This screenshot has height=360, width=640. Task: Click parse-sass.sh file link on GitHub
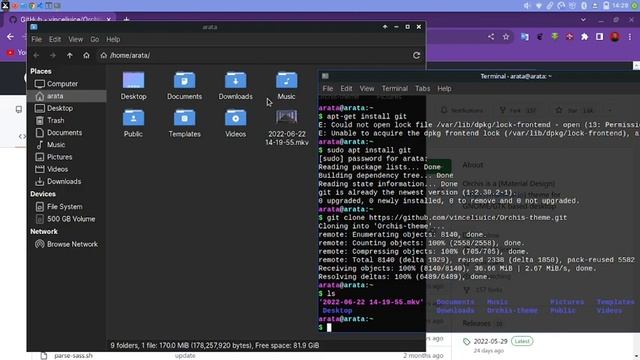73,356
